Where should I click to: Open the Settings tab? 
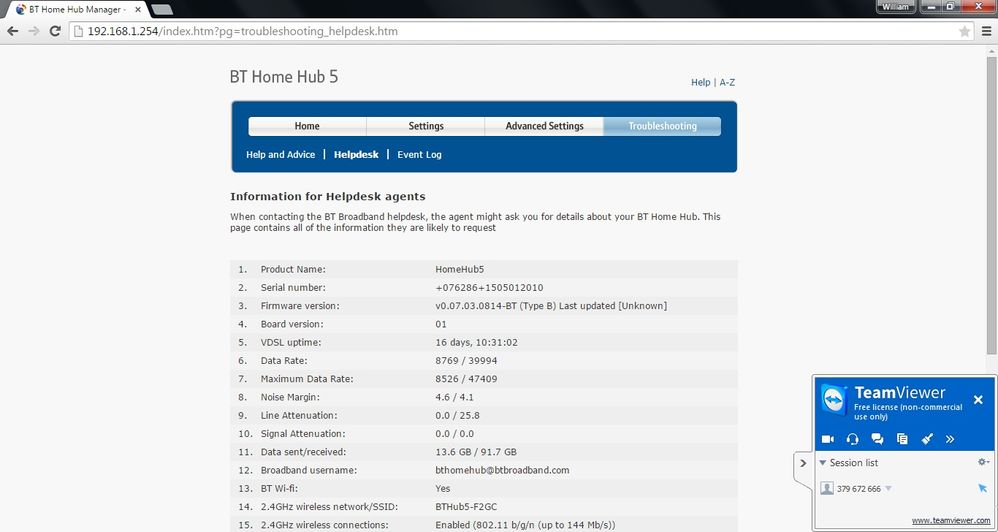426,126
